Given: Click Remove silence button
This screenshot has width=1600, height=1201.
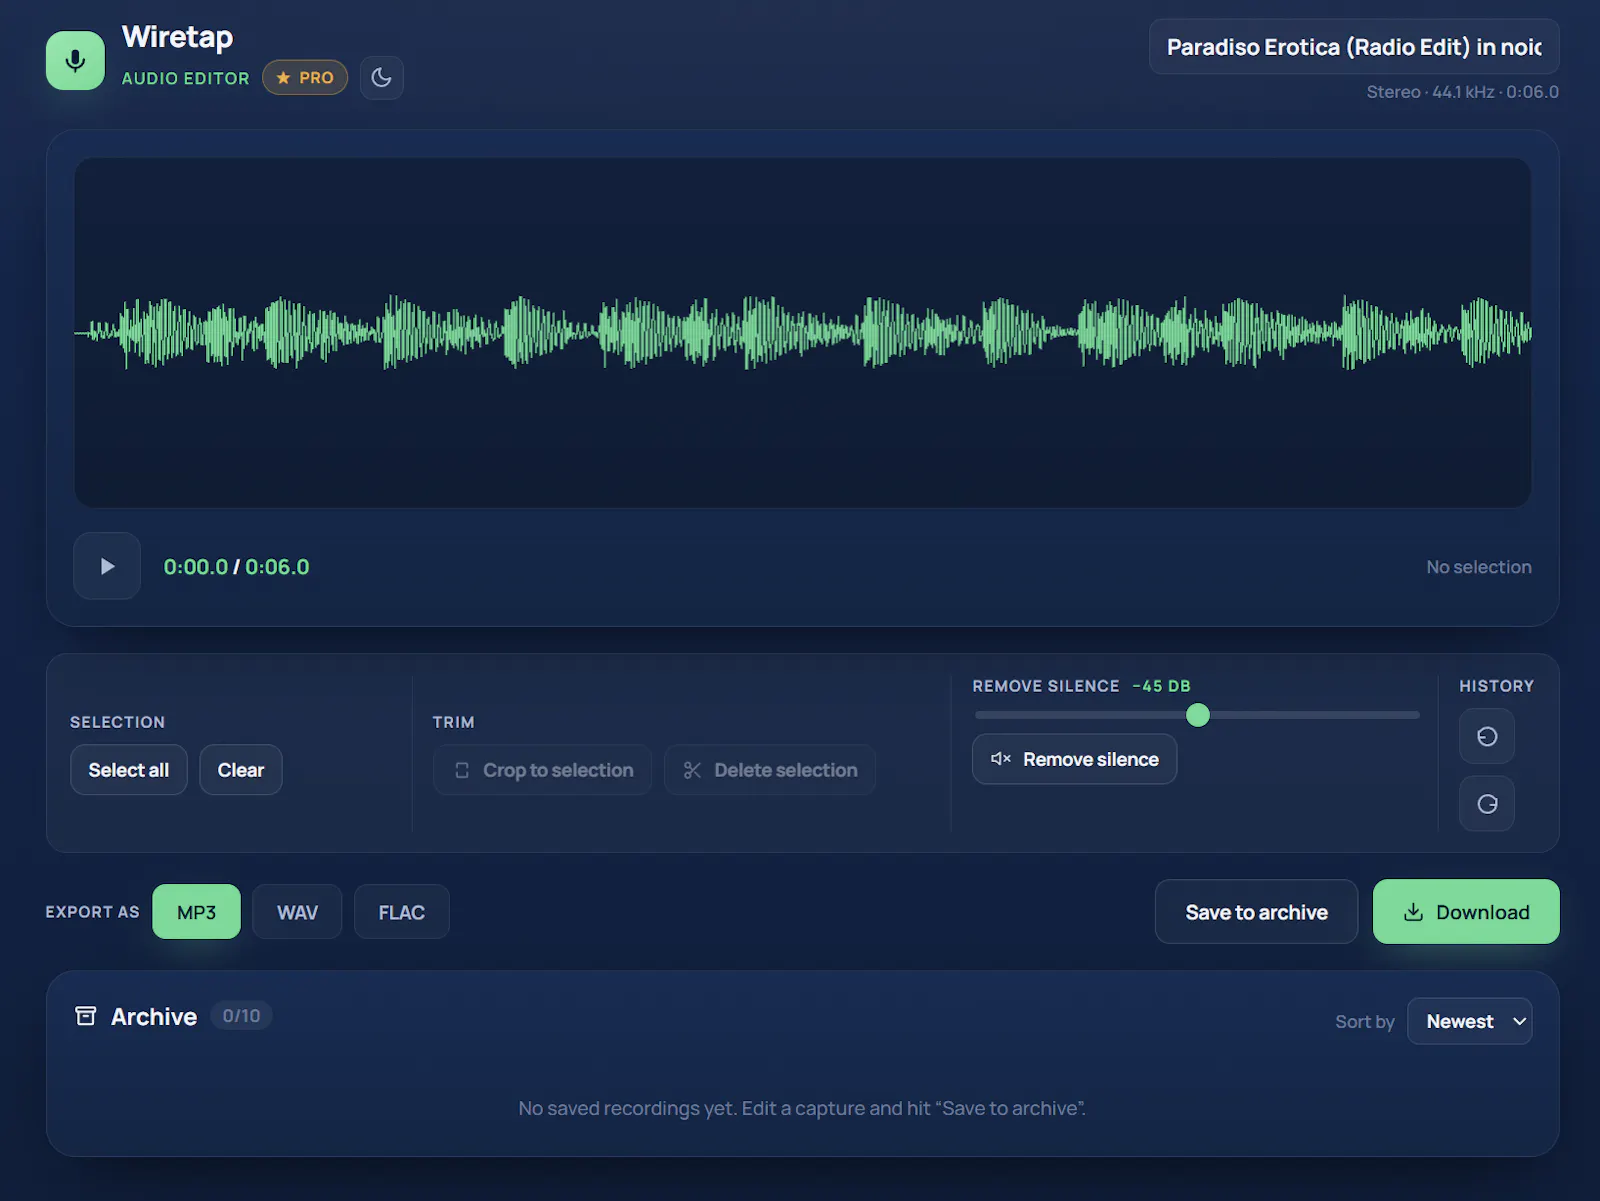Looking at the screenshot, I should [1074, 759].
